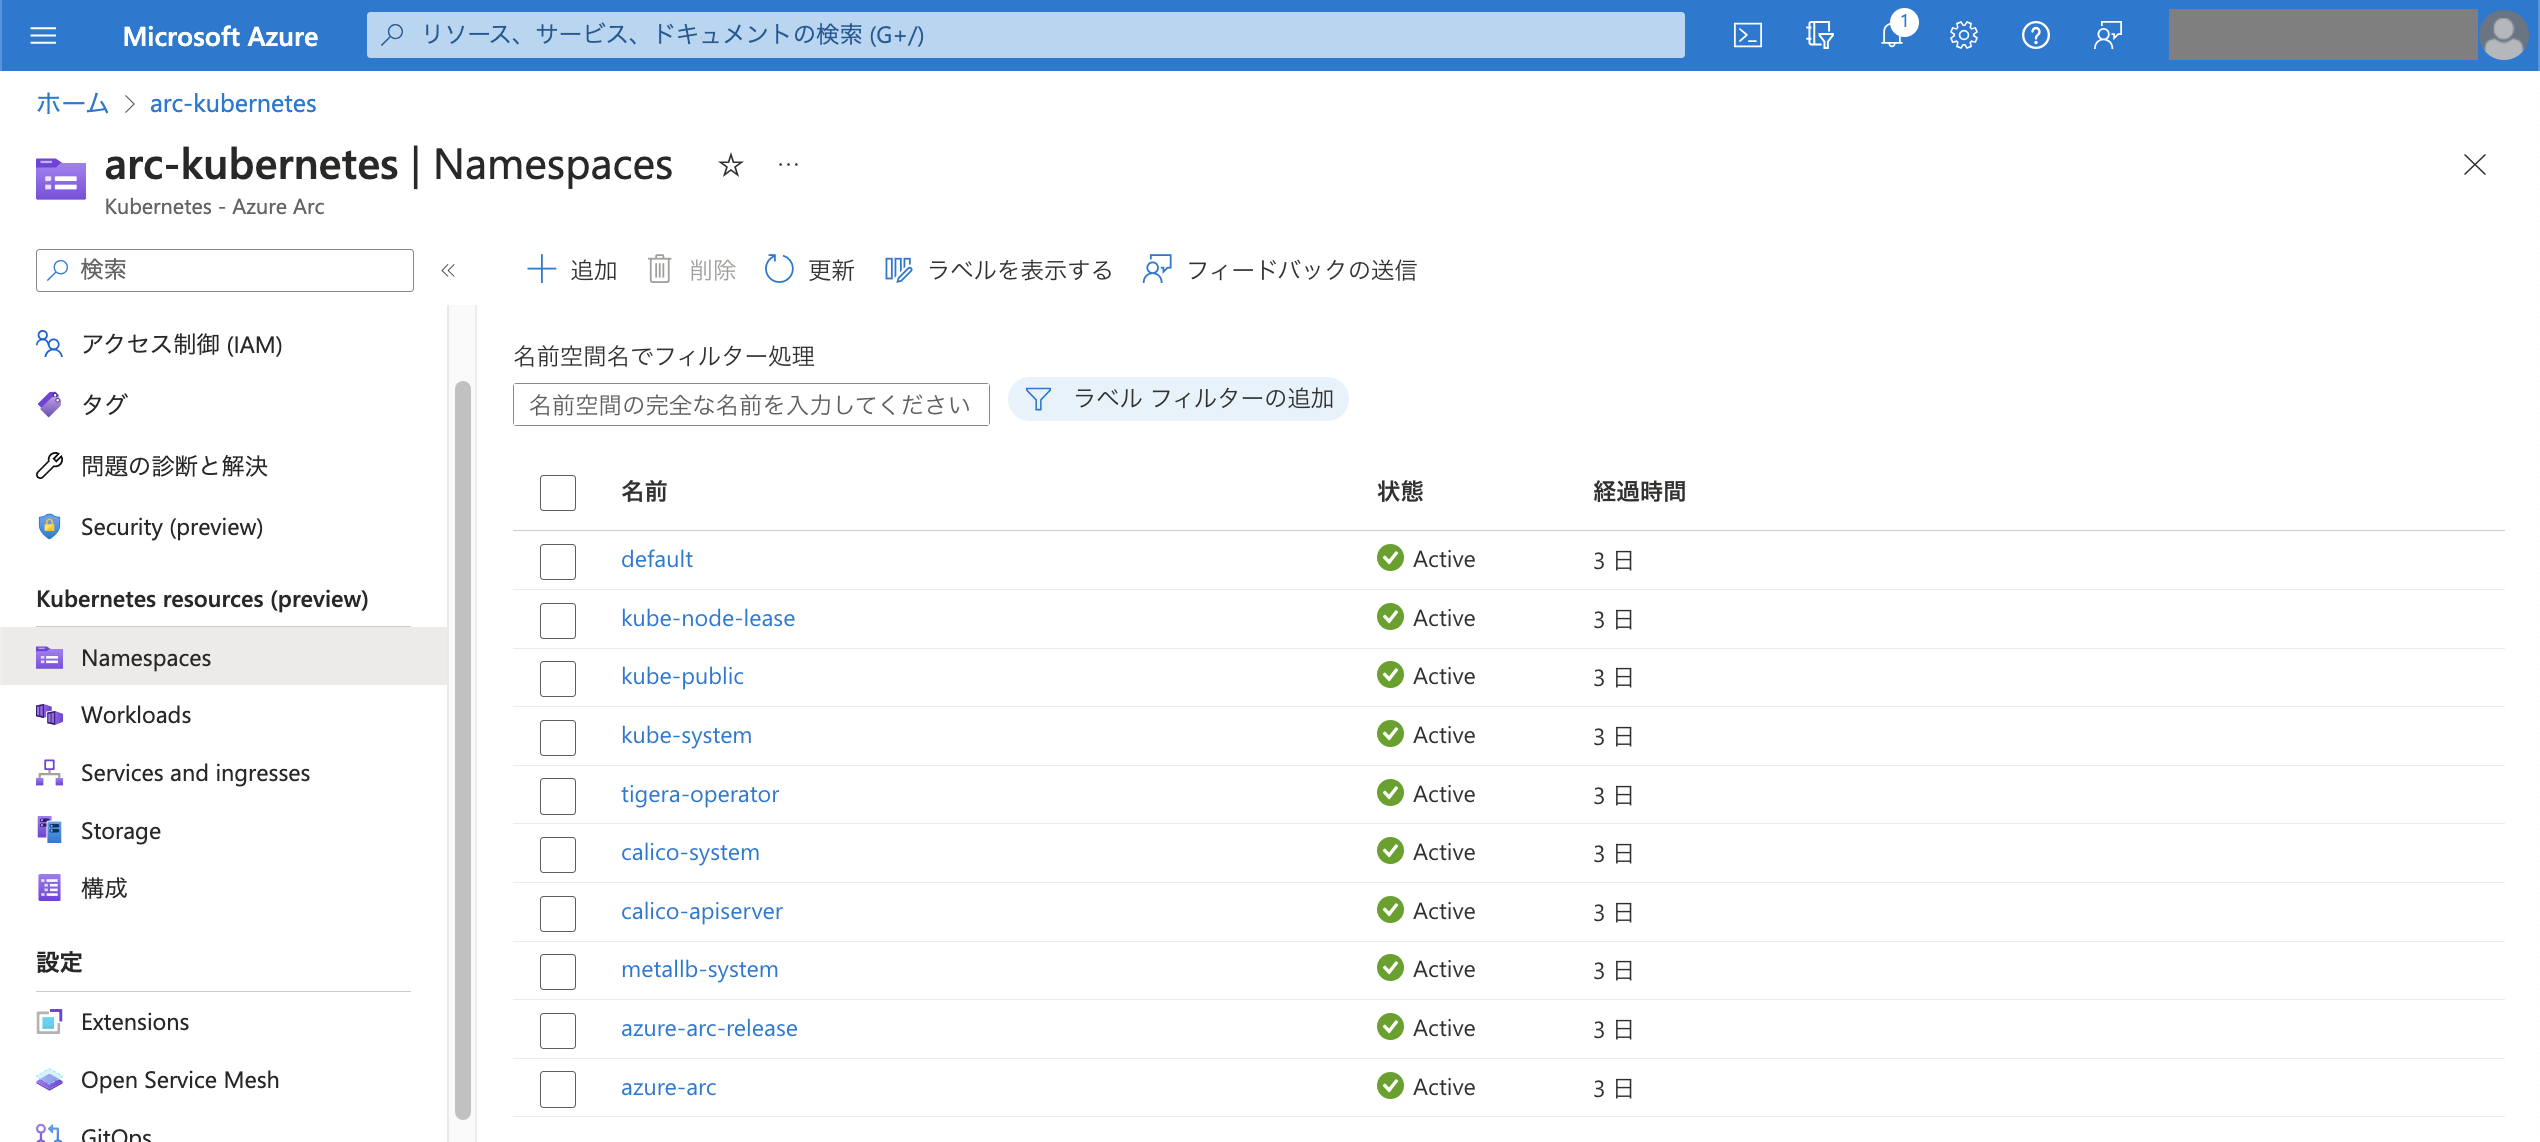Image resolution: width=2540 pixels, height=1142 pixels.
Task: Check the default namespace row
Action: pos(558,561)
